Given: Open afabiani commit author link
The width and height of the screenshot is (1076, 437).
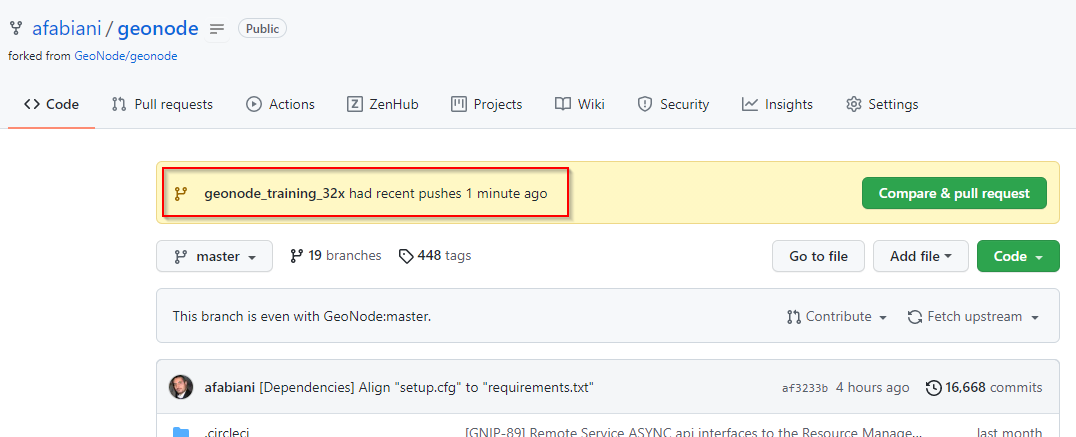Looking at the screenshot, I should click(230, 388).
